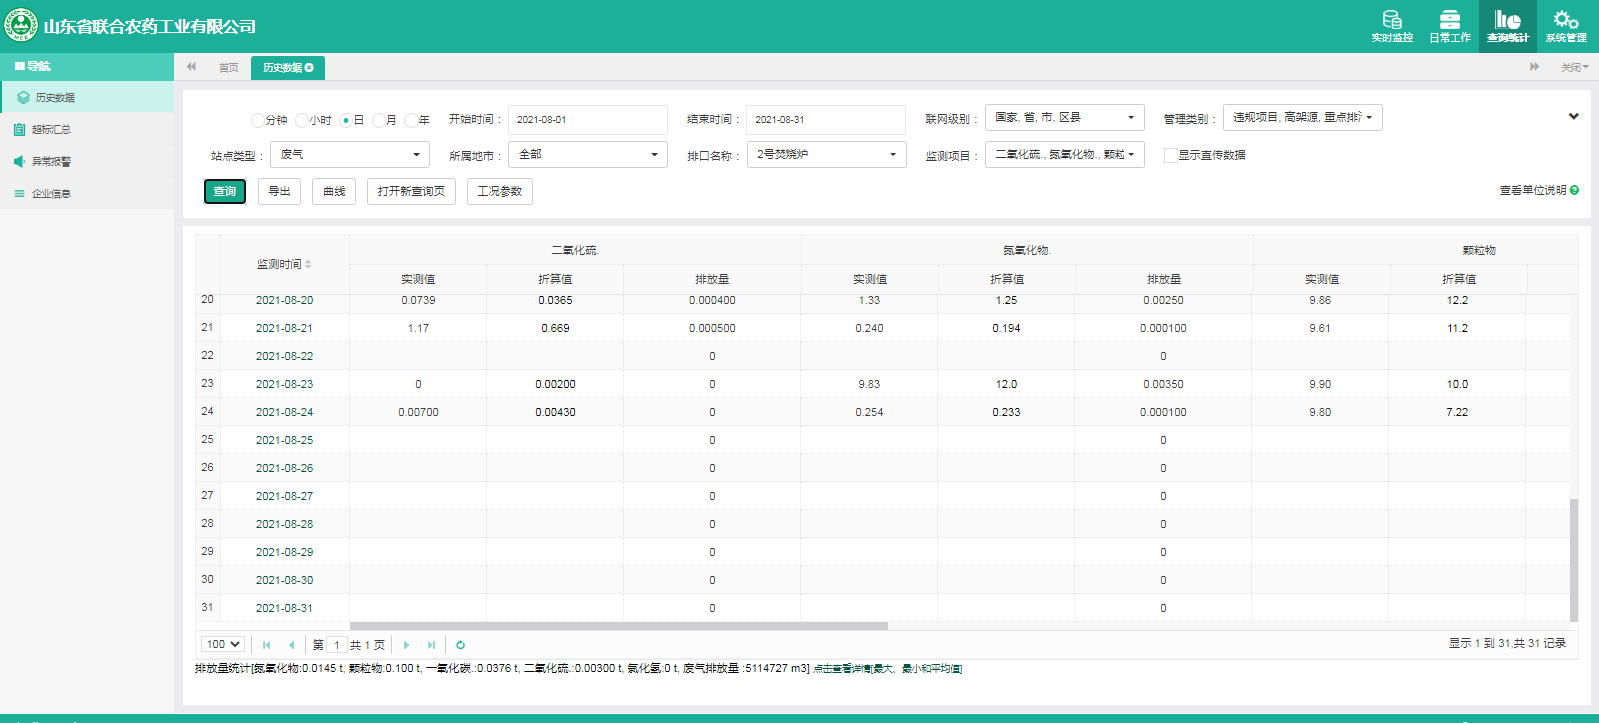Click the 导出 export button

(279, 191)
